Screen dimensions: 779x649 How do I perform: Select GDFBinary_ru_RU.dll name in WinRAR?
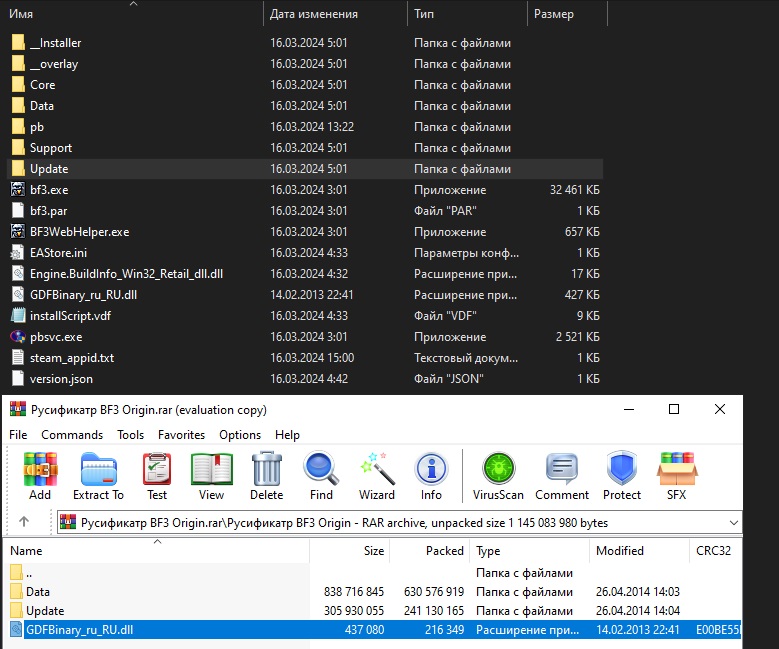click(x=79, y=630)
